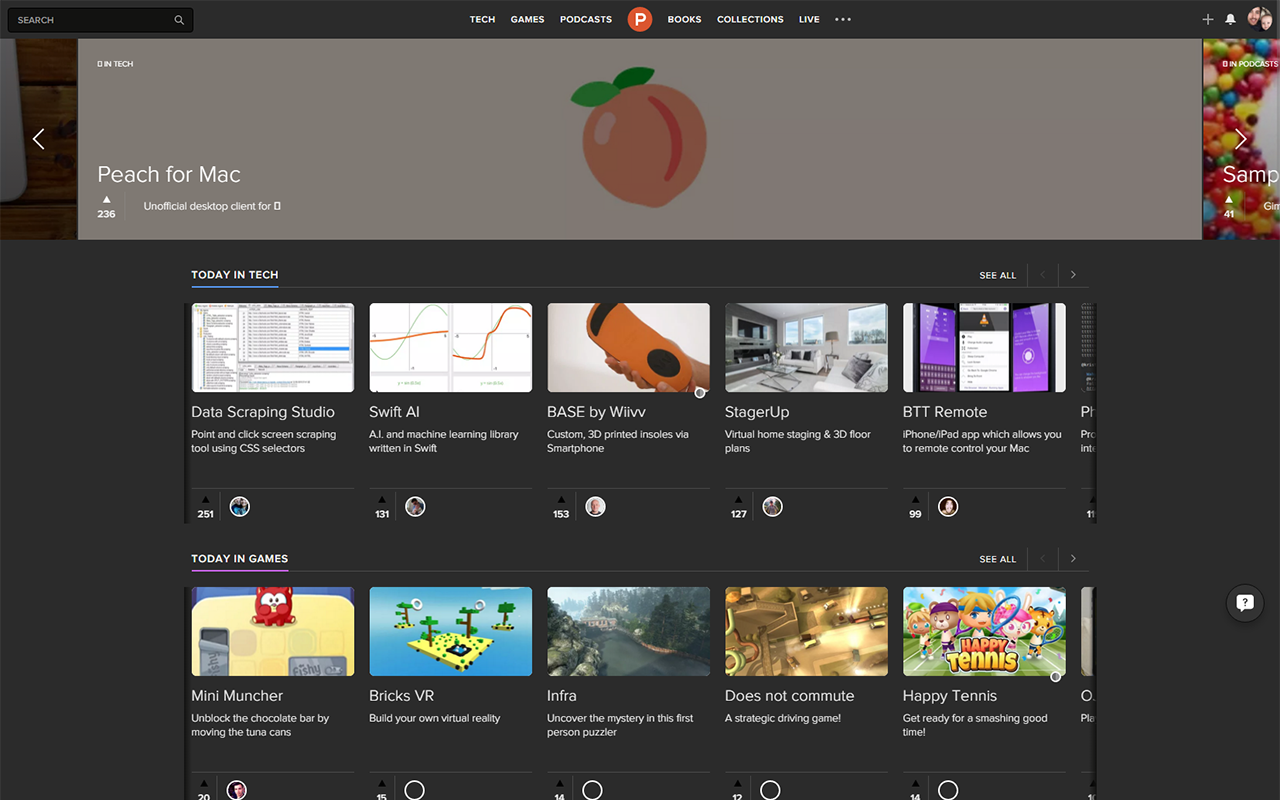
Task: Upvote StagerUp
Action: 739,507
